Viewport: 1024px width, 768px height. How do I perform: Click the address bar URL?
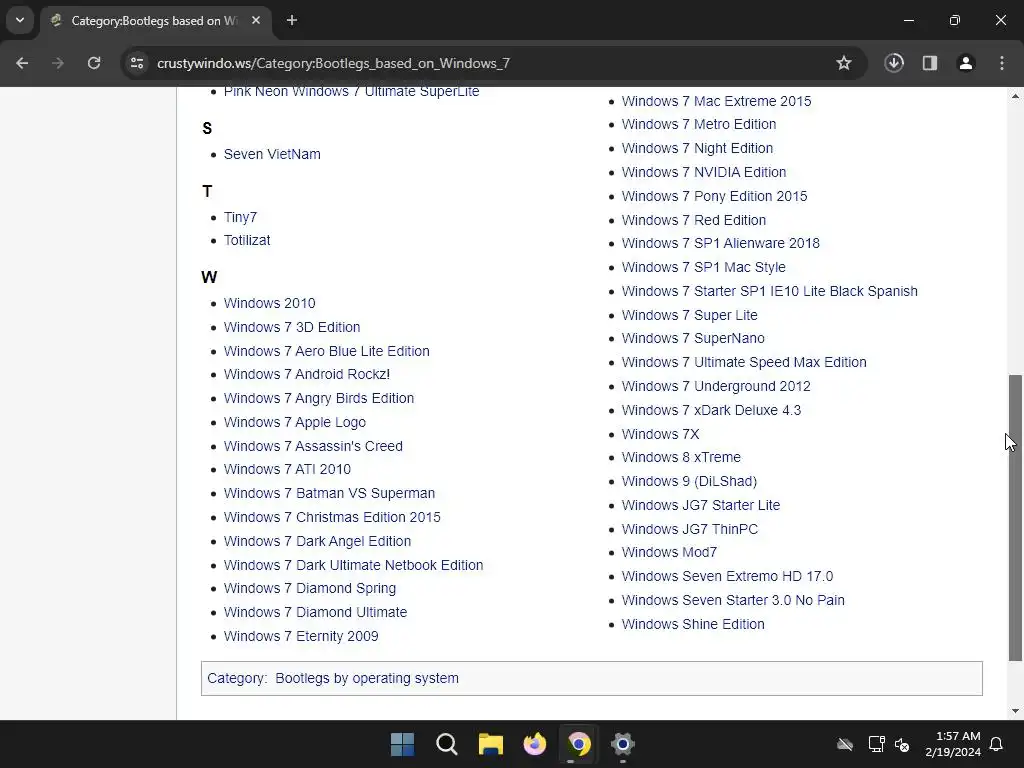334,63
